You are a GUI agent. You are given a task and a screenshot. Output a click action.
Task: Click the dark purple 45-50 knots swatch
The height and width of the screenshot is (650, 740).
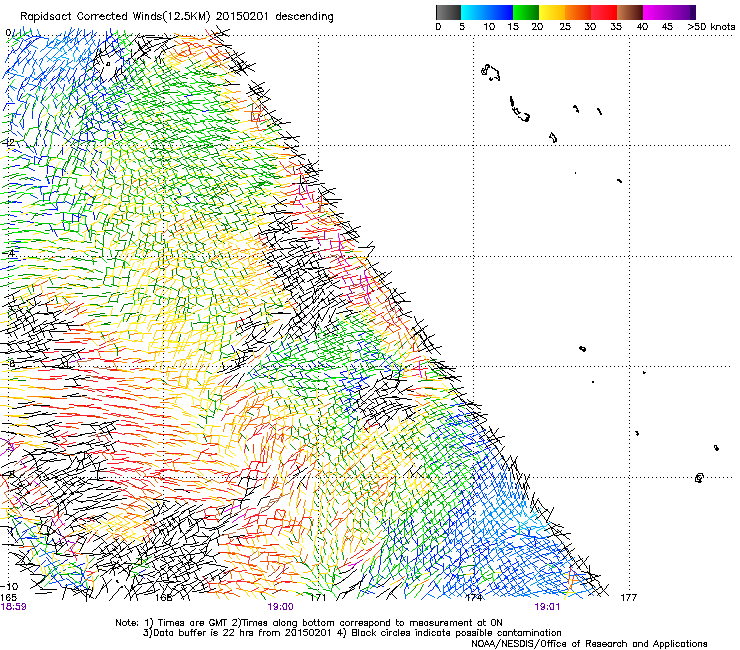[682, 12]
